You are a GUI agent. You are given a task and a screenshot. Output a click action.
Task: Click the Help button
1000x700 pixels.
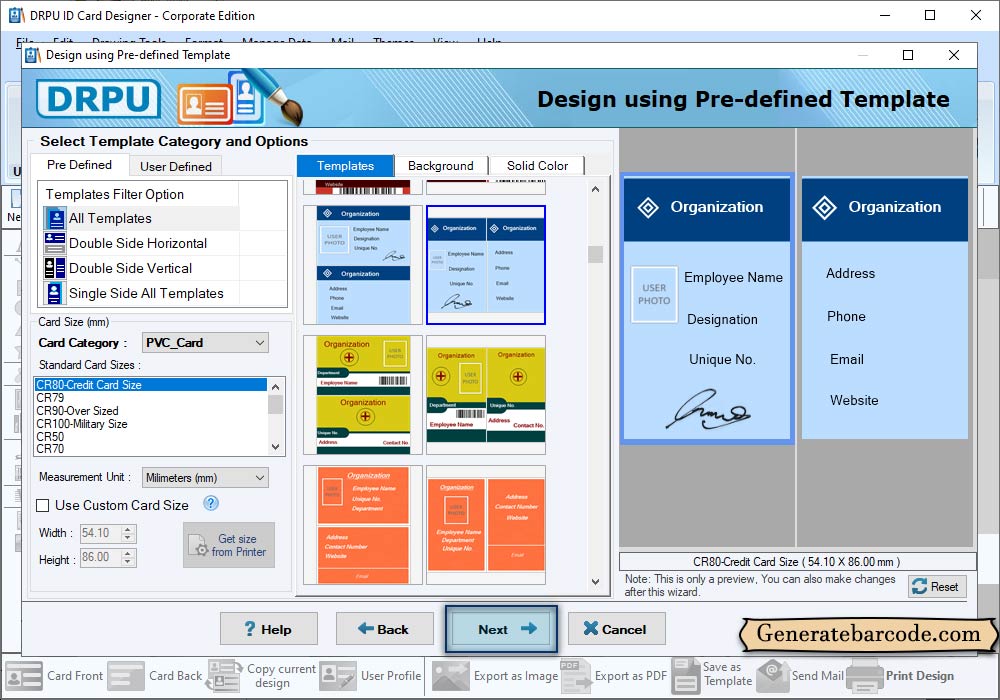point(268,629)
